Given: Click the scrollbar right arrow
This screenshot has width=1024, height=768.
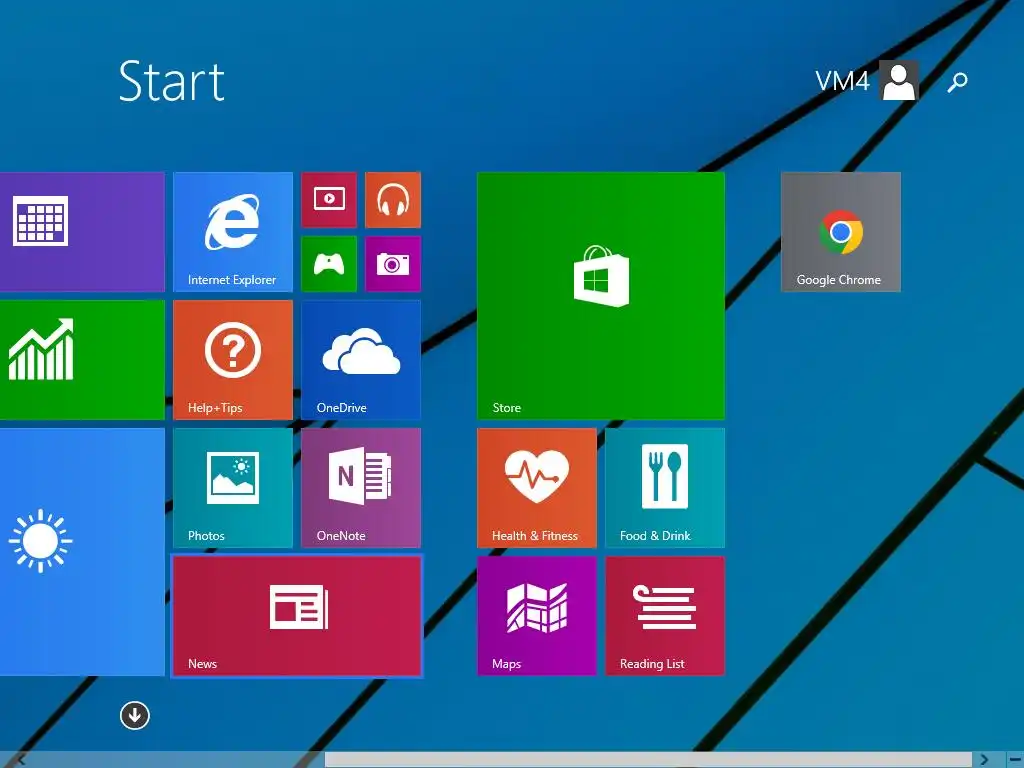Looking at the screenshot, I should (984, 760).
